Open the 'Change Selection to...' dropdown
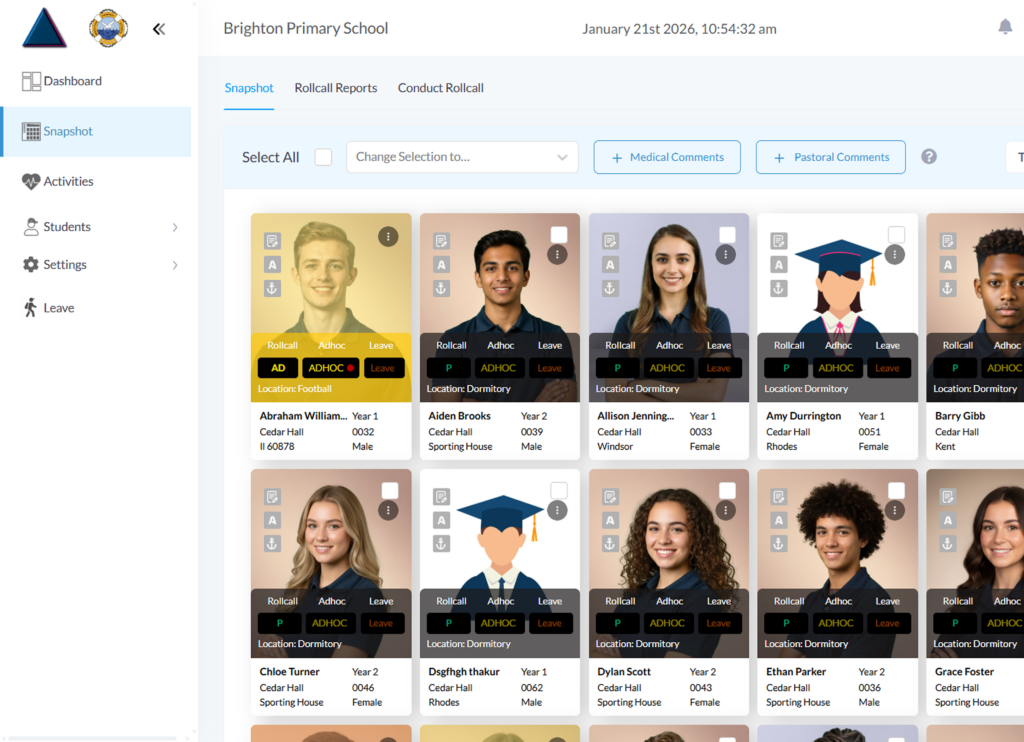1024x742 pixels. (x=462, y=157)
